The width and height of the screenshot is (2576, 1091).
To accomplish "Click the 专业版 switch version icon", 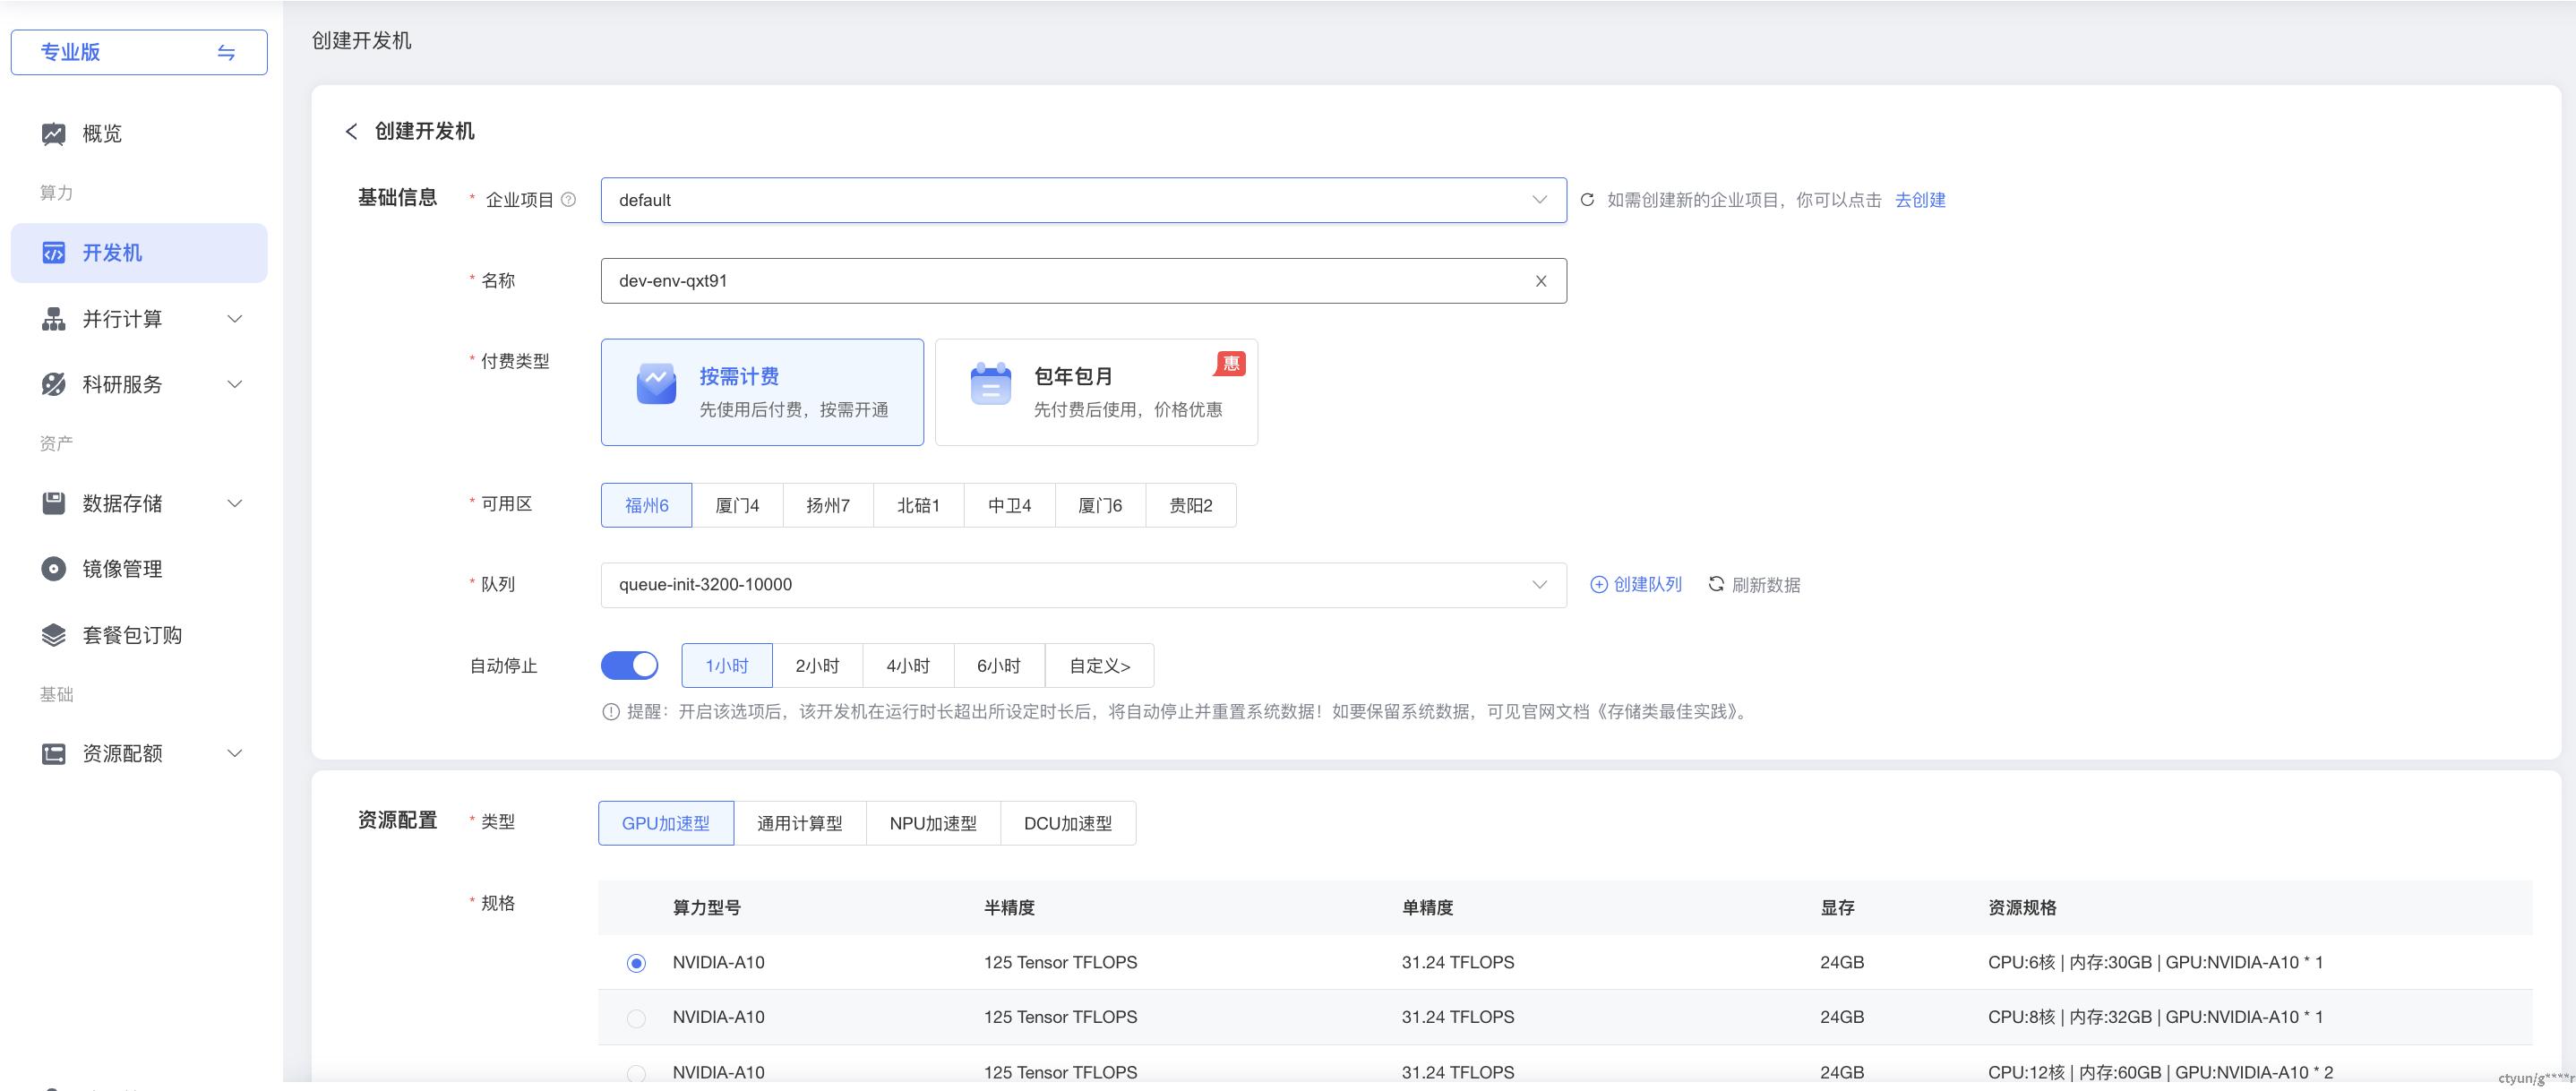I will click(x=227, y=53).
